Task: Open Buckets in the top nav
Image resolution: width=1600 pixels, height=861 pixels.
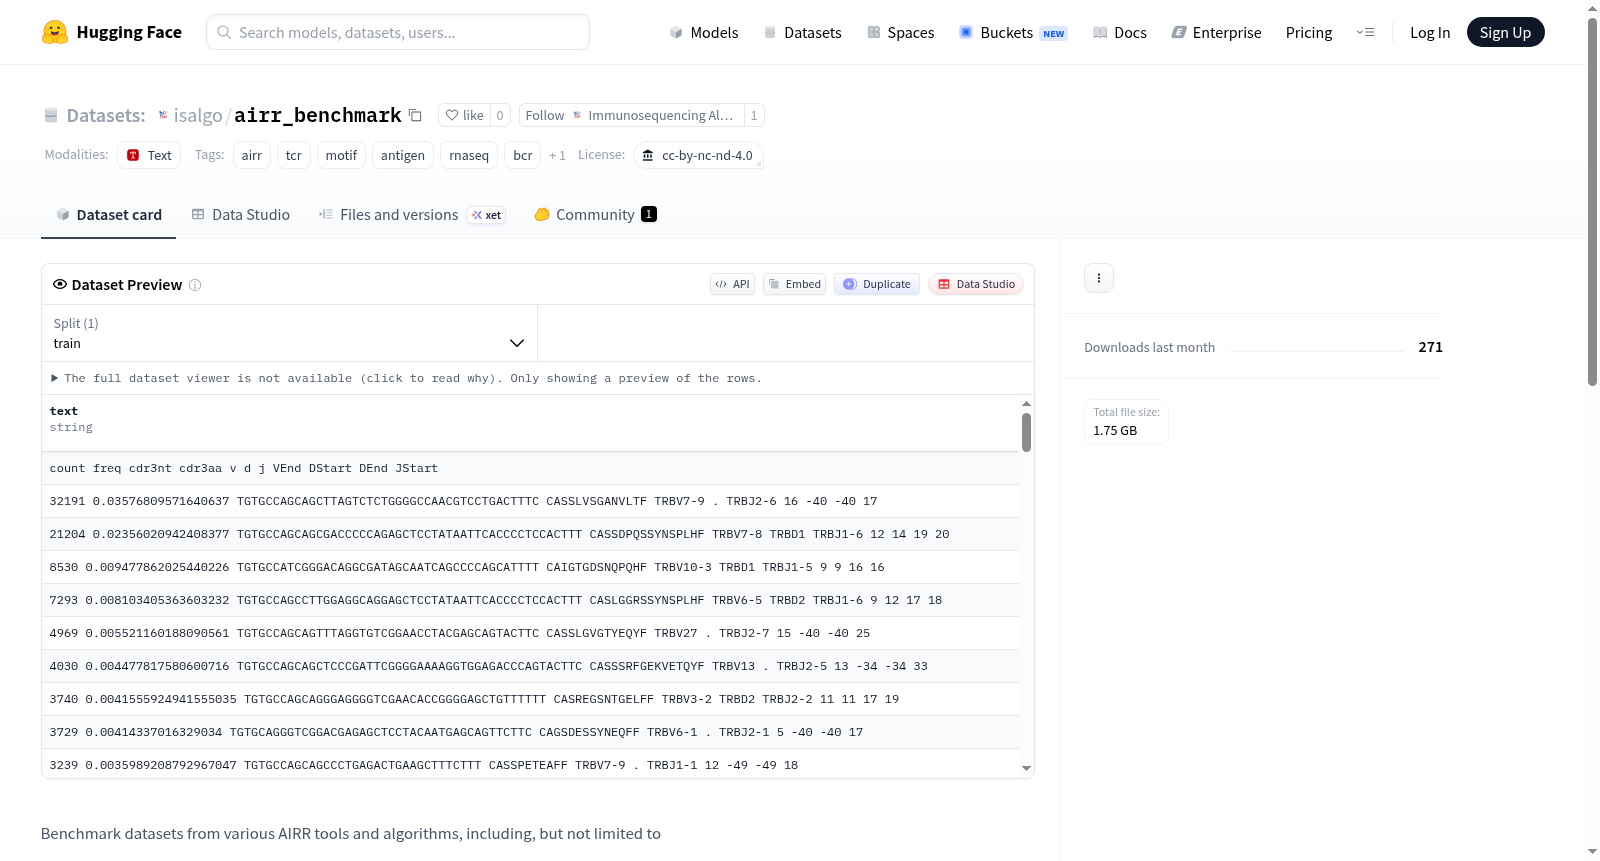Action: [1013, 32]
